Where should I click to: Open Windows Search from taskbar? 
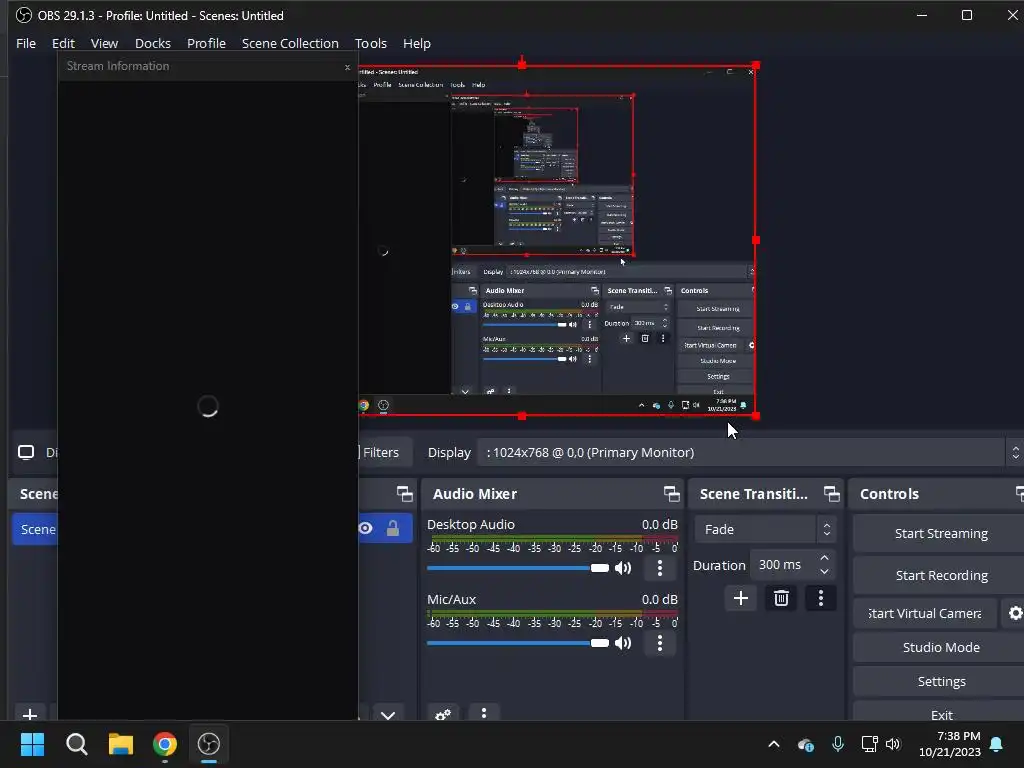(x=76, y=744)
